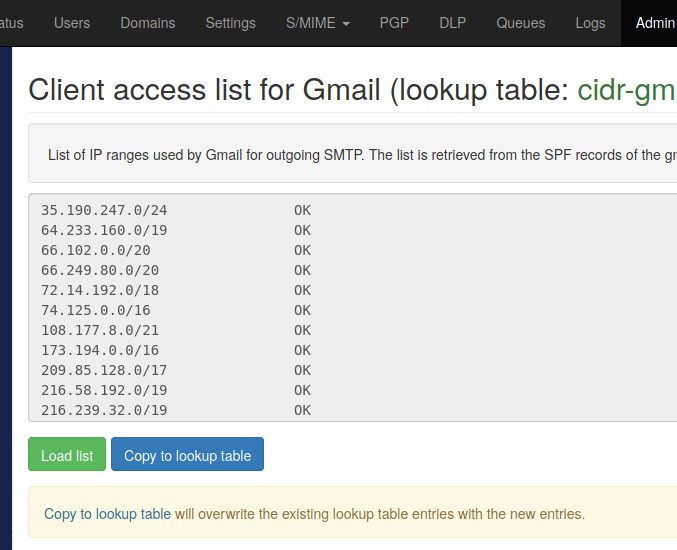
Task: Select the 35.190.247.0/24 entry
Action: click(x=104, y=210)
